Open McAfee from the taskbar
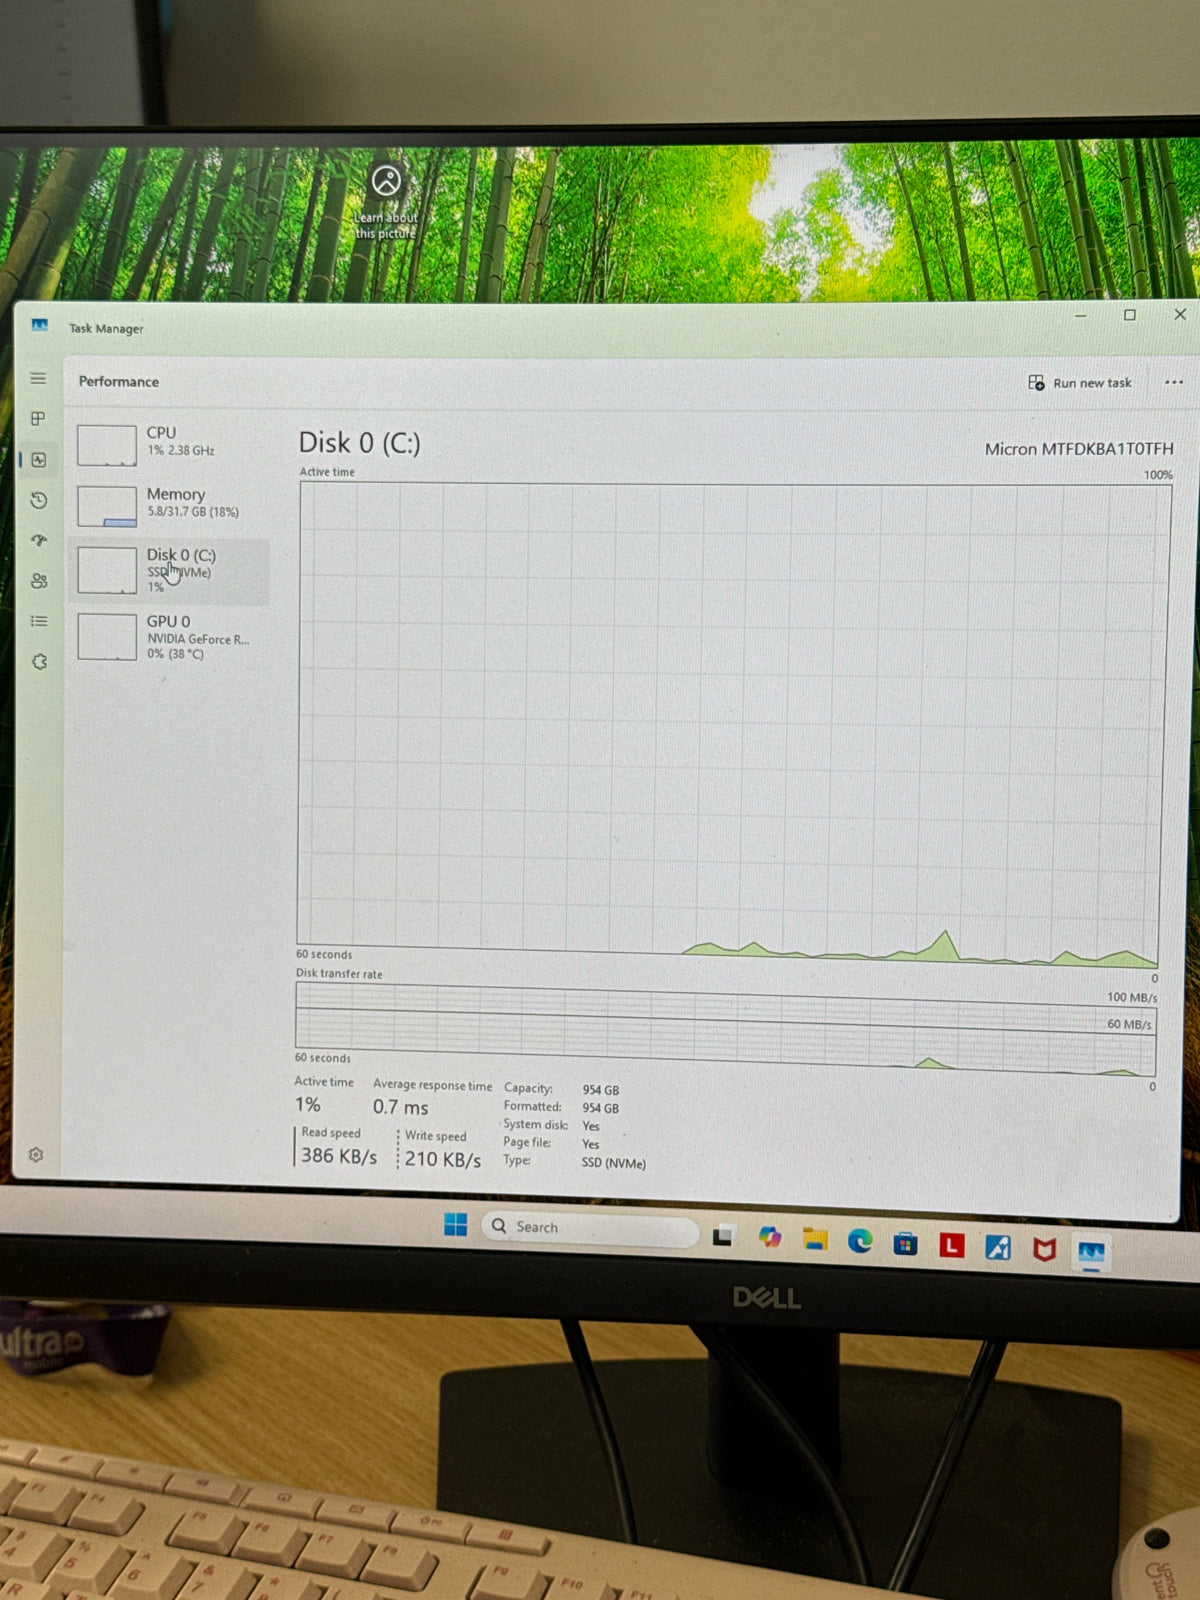 click(x=1044, y=1249)
